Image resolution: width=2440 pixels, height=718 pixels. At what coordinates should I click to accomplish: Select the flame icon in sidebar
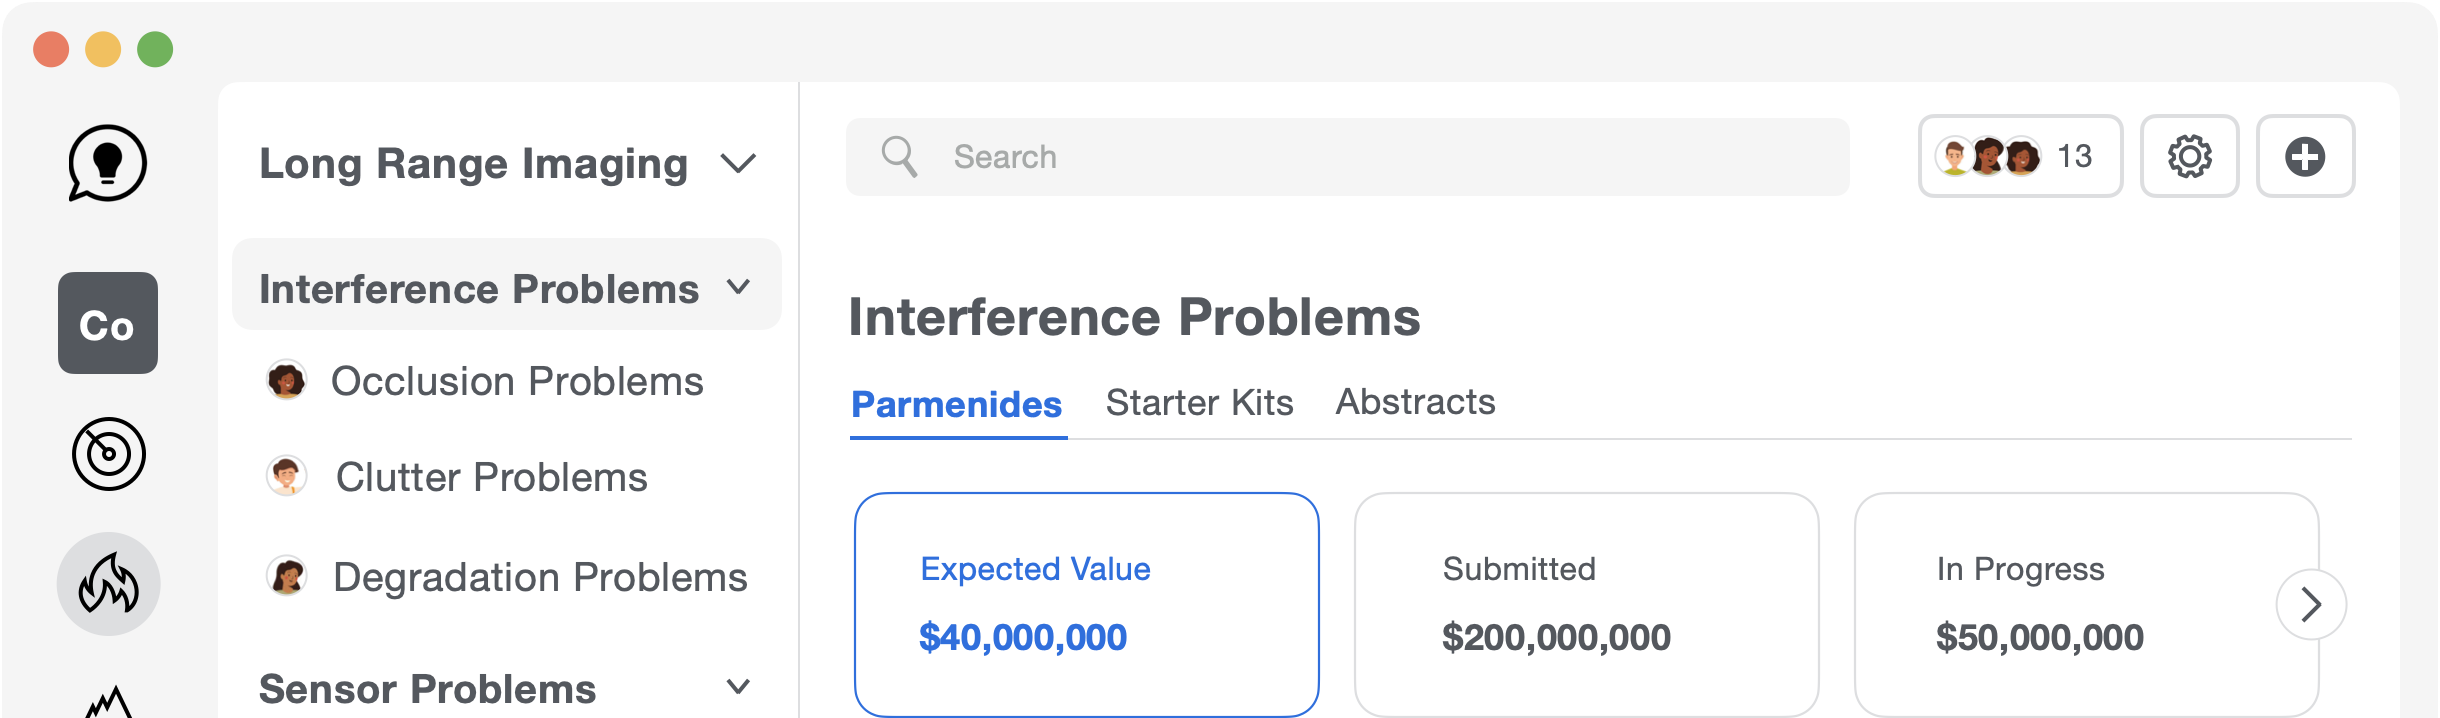tap(108, 584)
